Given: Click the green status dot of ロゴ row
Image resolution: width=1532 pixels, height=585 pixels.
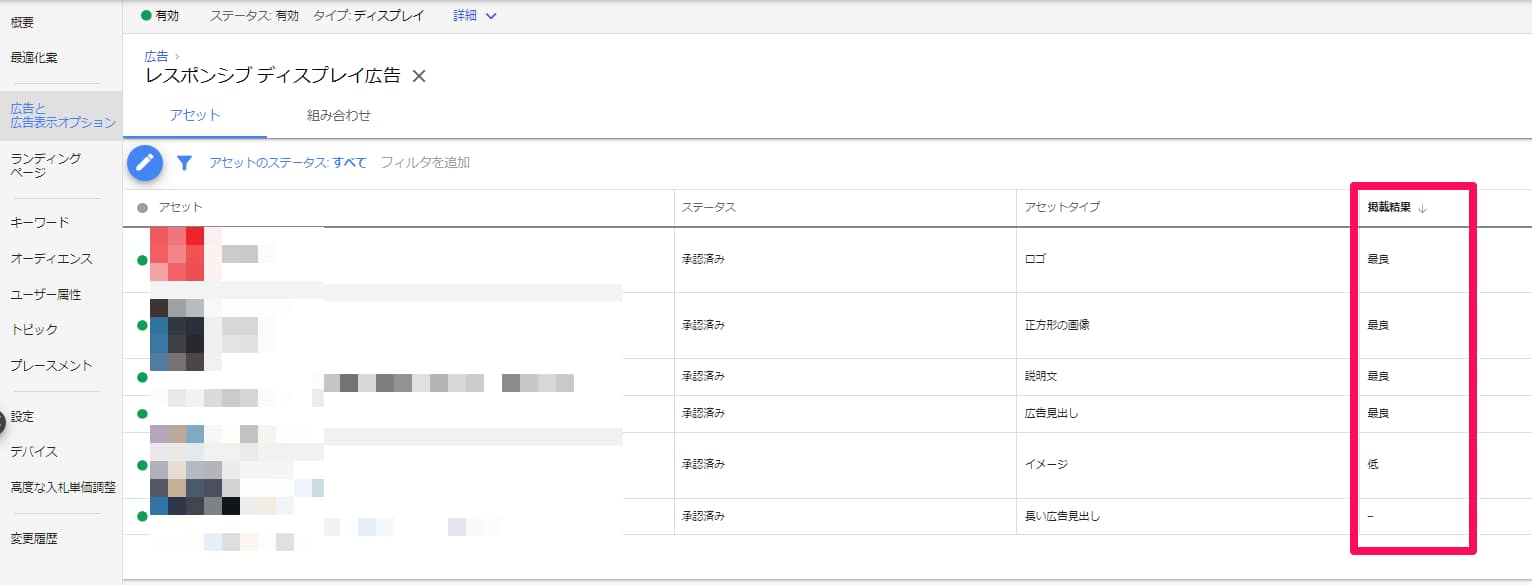Looking at the screenshot, I should click(143, 260).
